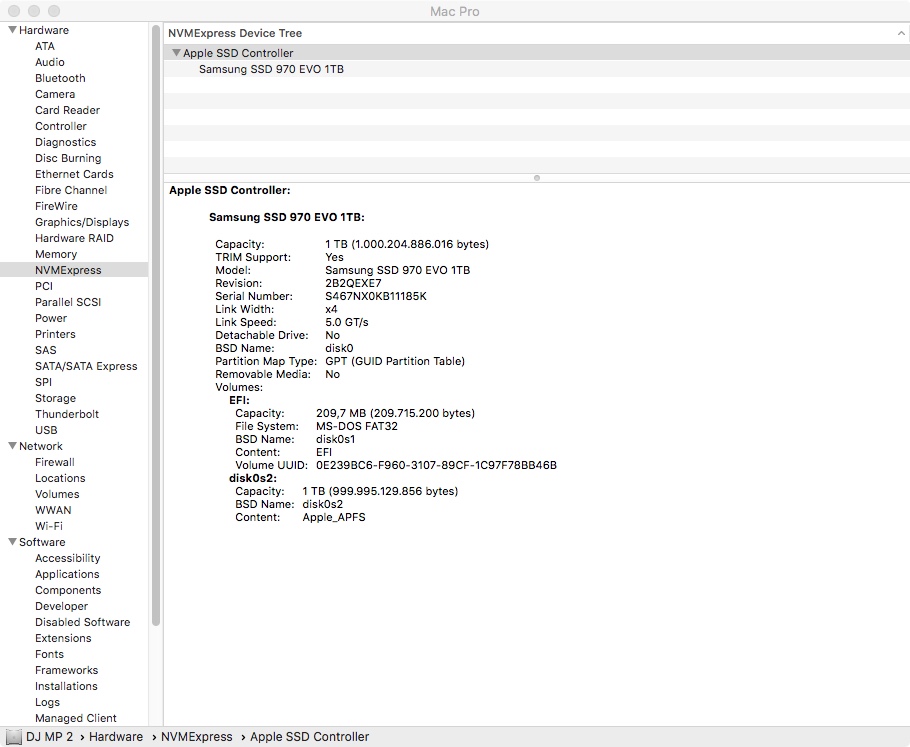Open the Ethernet Cards entry
Screen dimensions: 910x747
[x=74, y=174]
